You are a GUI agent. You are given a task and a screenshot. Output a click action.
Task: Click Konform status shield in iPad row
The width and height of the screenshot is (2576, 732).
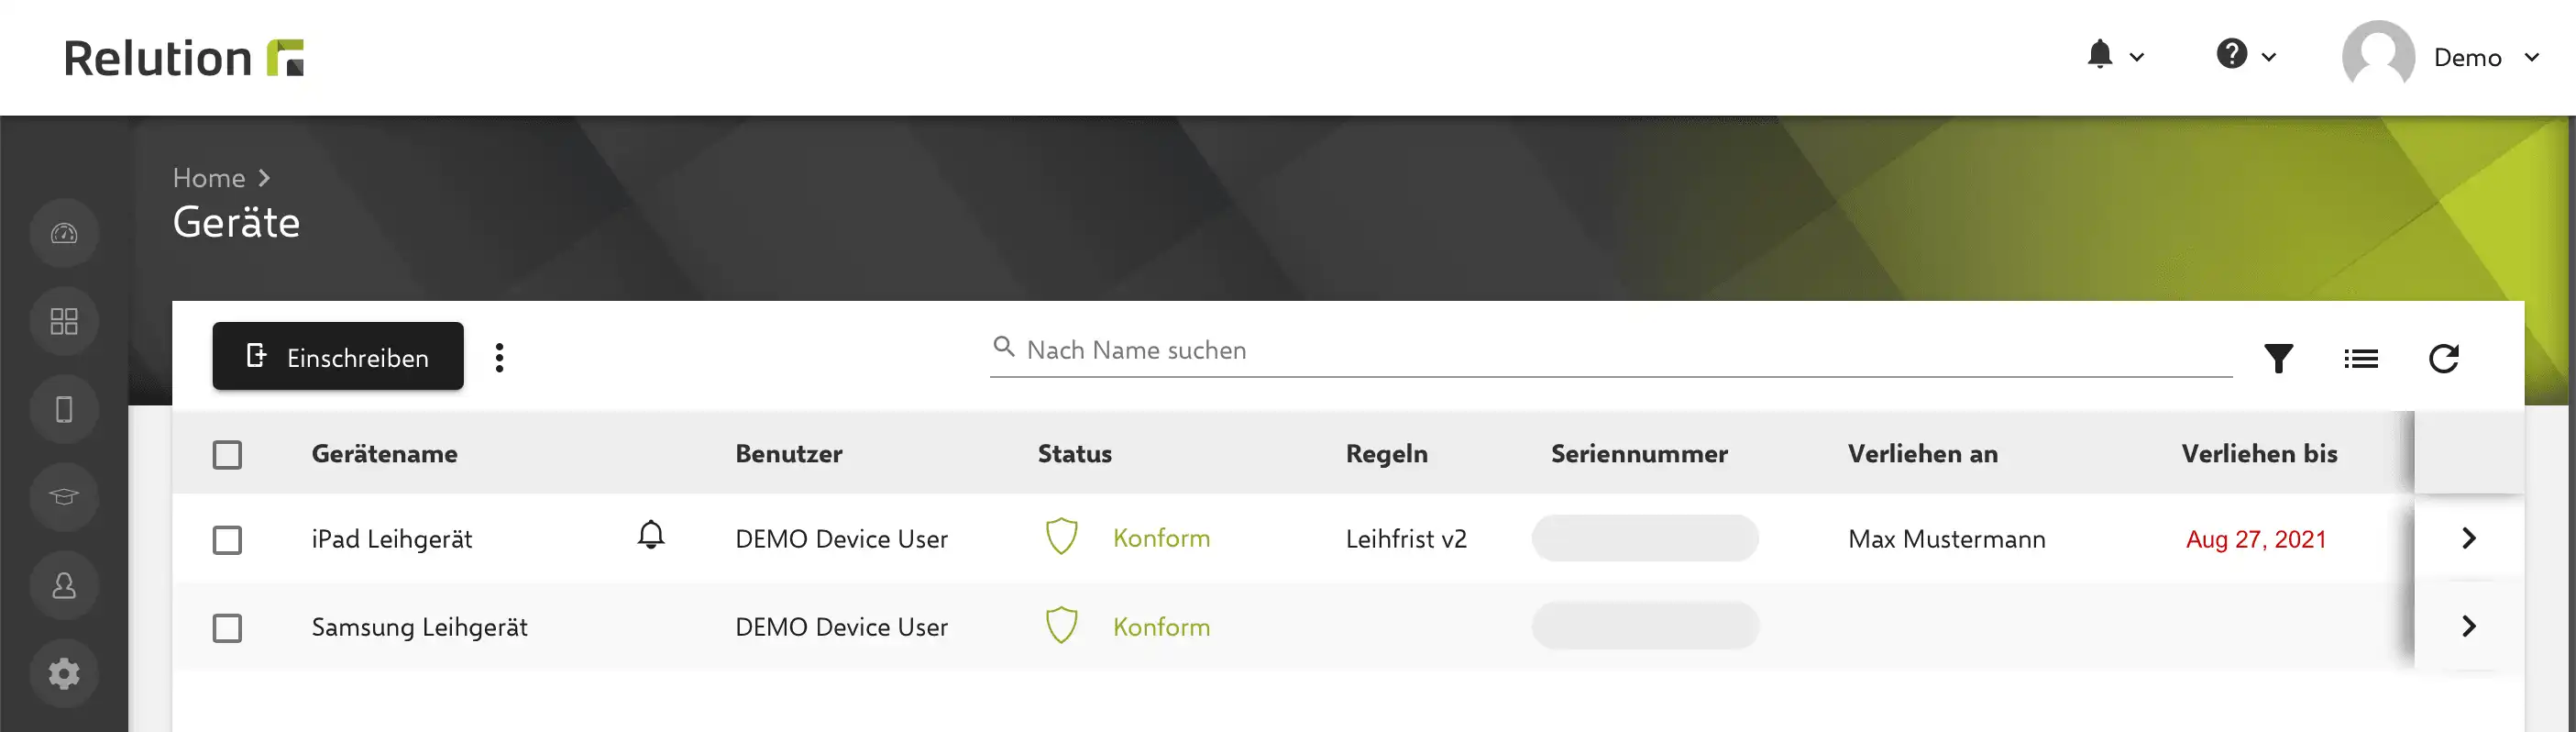click(x=1061, y=537)
